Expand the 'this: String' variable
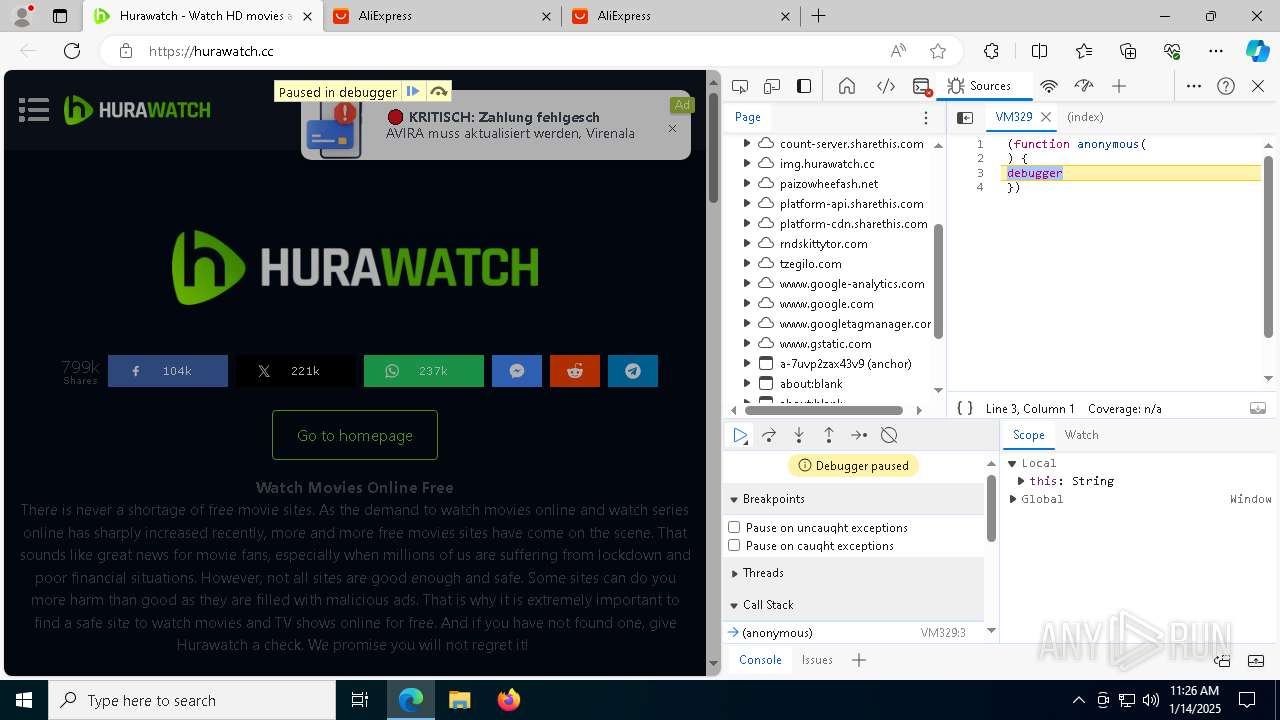The height and width of the screenshot is (720, 1280). (1021, 481)
